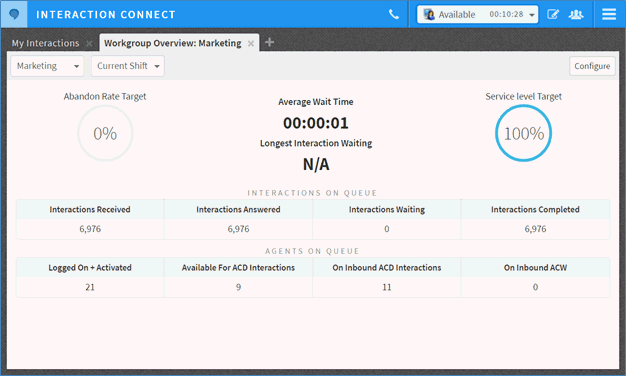
Task: Click the Interactions Waiting column header
Action: [386, 209]
